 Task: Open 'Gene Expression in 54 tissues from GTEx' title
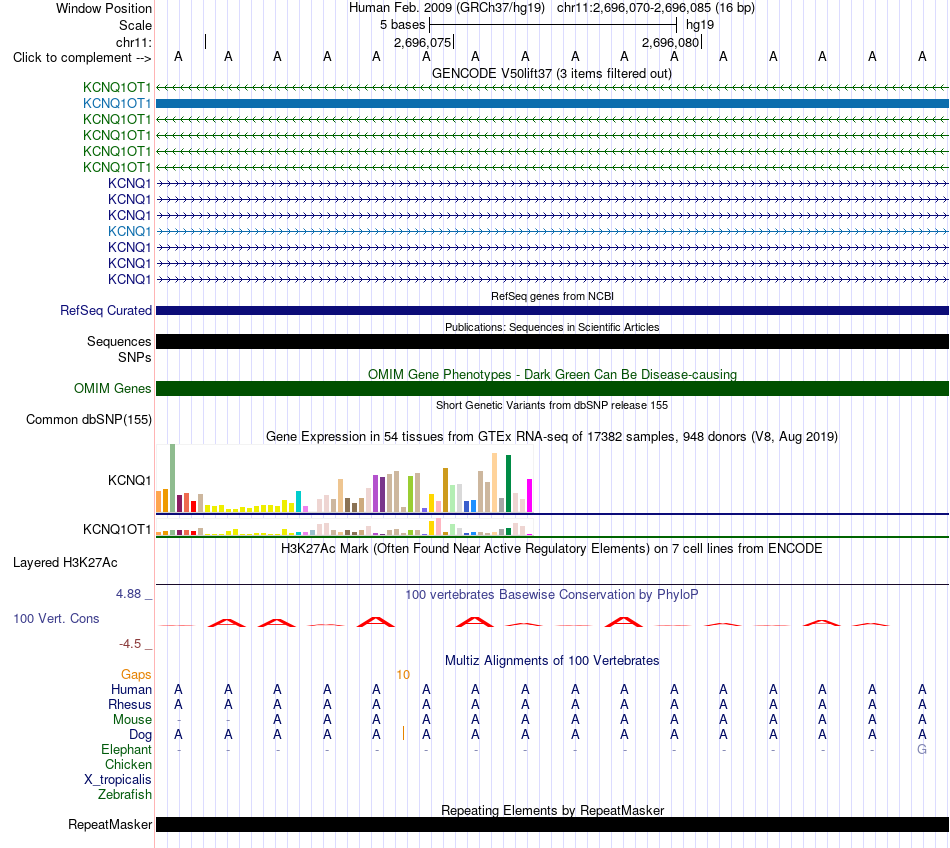552,437
